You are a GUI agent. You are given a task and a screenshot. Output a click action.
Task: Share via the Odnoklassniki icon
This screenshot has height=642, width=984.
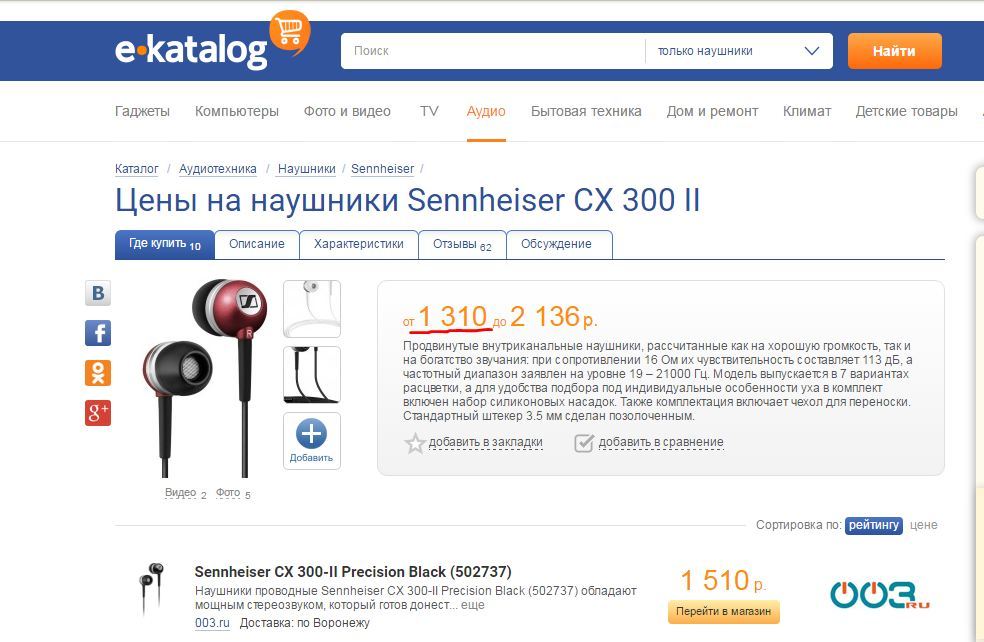click(98, 373)
